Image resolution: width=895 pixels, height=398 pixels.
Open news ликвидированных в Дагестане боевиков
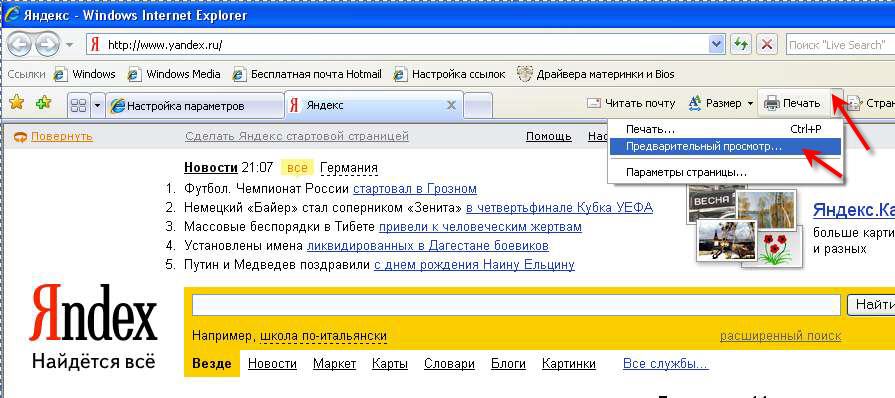tap(428, 246)
